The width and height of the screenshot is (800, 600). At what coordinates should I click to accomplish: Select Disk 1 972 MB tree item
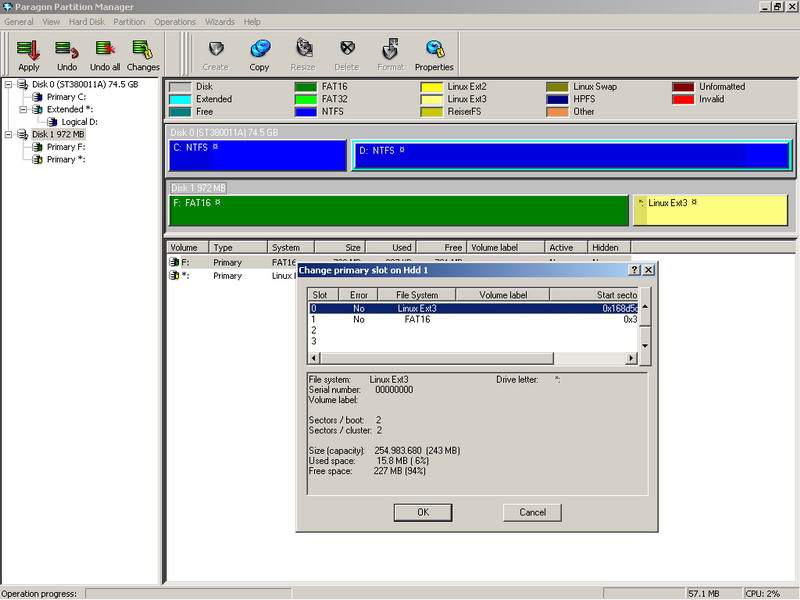tap(58, 134)
